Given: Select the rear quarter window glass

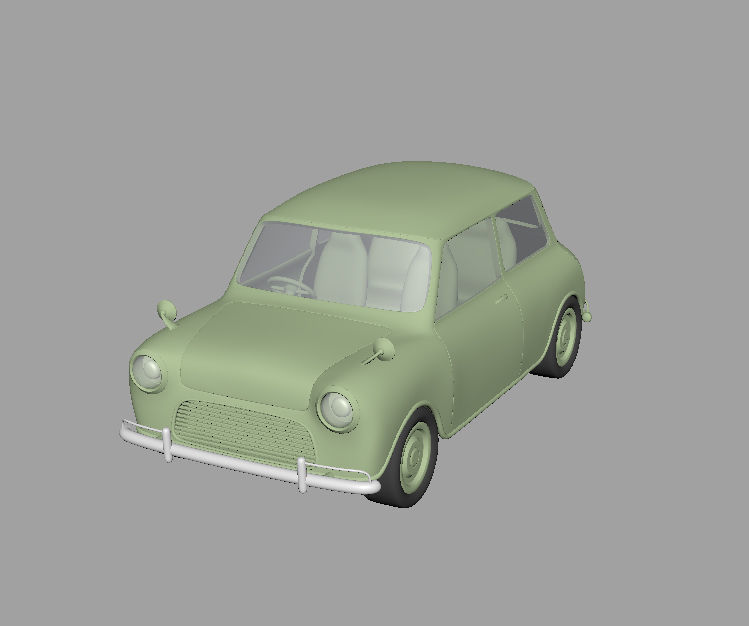Looking at the screenshot, I should [522, 231].
